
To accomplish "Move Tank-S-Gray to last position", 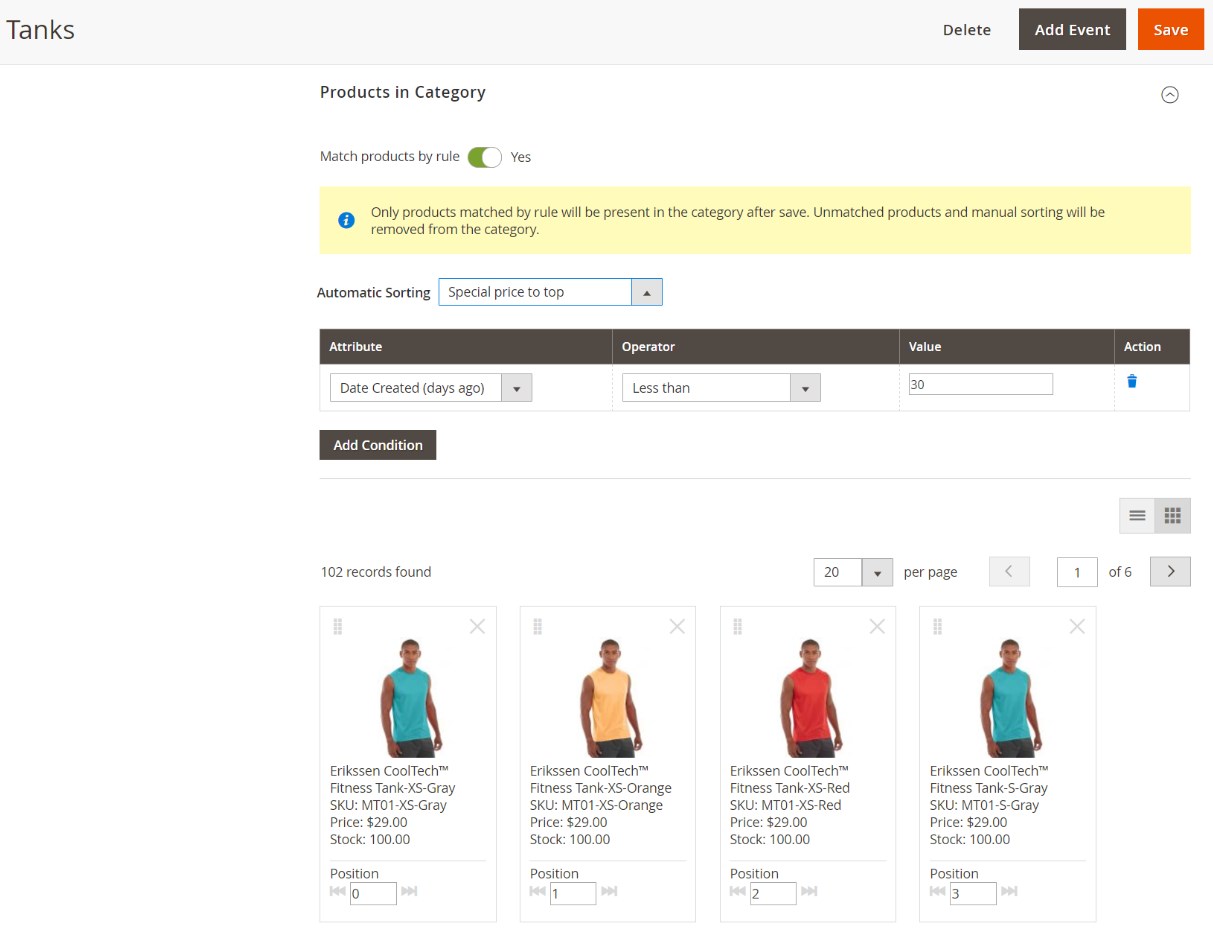I will click(x=1009, y=891).
